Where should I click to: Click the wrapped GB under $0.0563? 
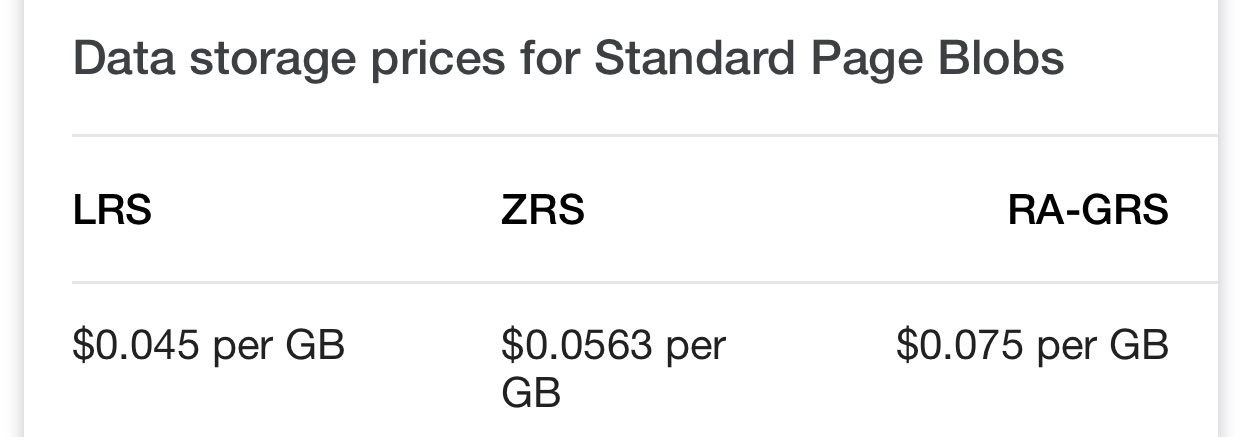pyautogui.click(x=530, y=393)
